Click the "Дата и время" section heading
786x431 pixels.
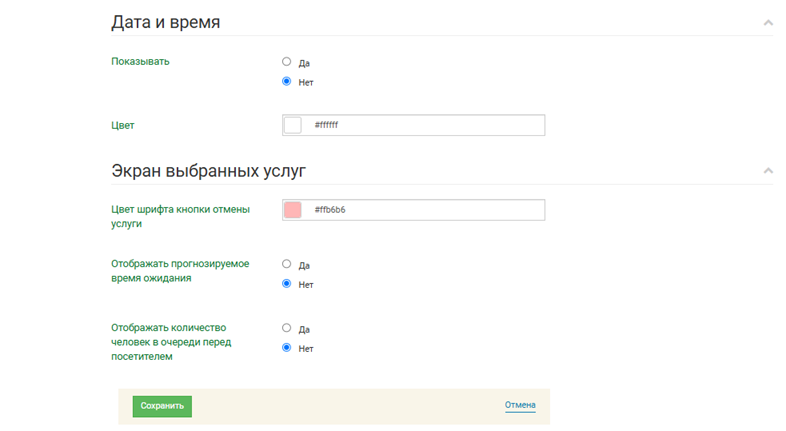point(165,21)
